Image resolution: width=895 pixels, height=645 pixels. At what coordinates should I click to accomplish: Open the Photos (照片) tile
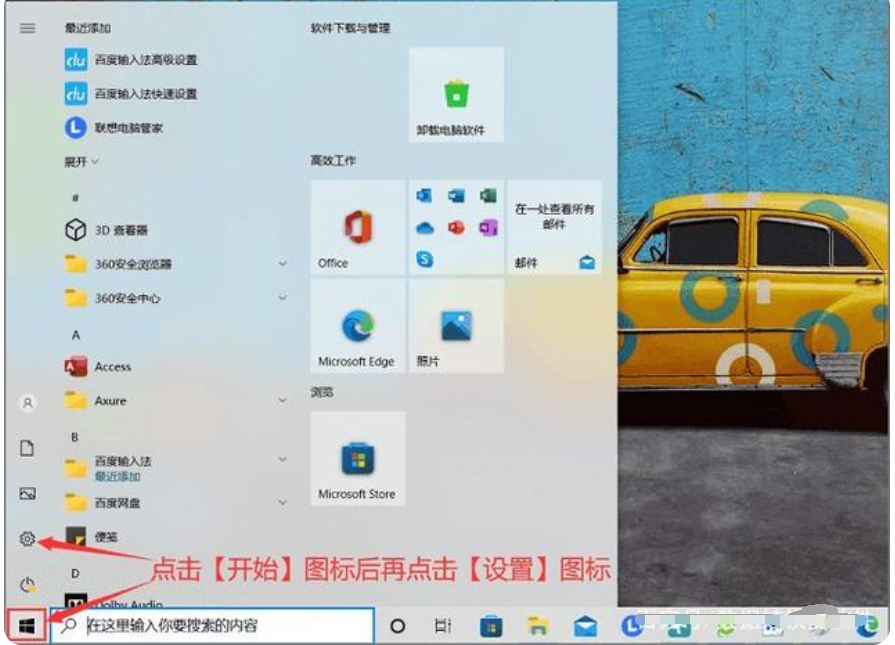pyautogui.click(x=456, y=327)
